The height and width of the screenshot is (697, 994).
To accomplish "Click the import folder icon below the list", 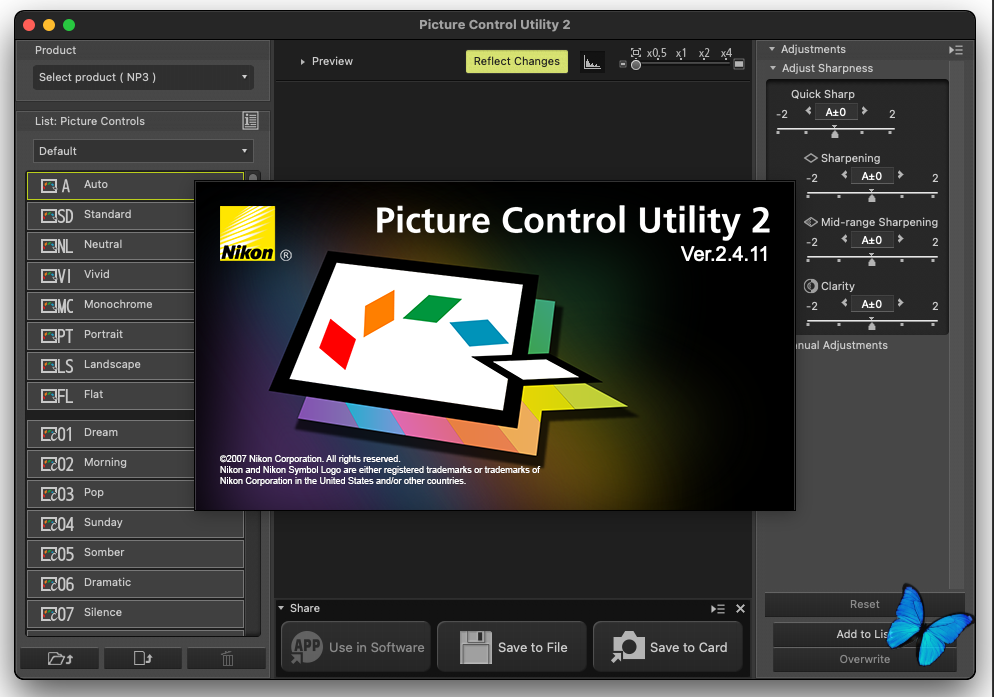I will pos(59,658).
